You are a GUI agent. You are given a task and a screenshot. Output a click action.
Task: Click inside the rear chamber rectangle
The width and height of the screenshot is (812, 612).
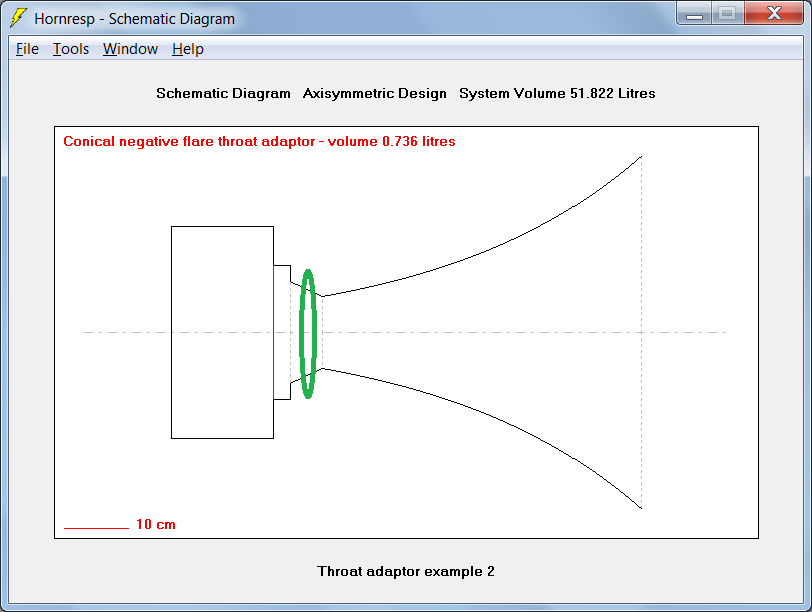point(223,332)
